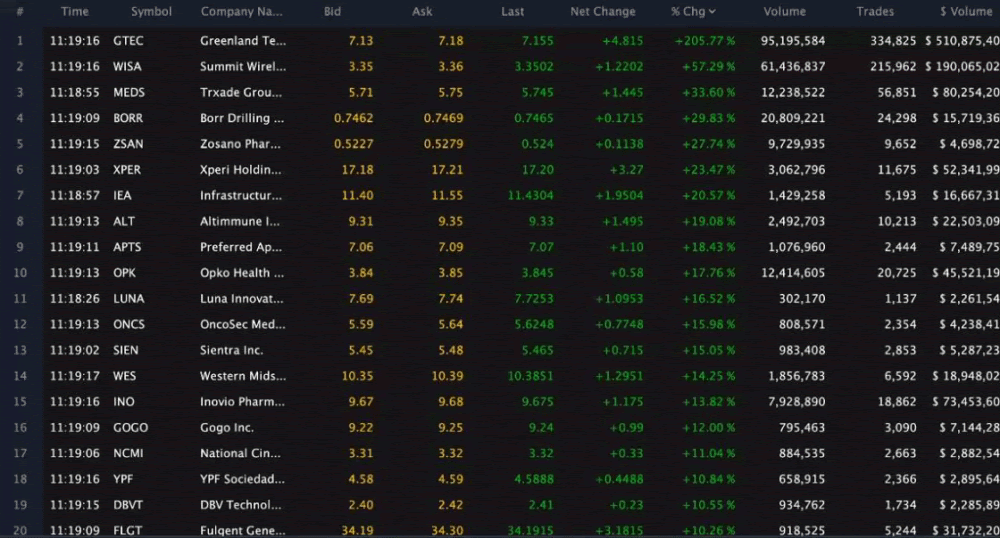
Task: Click company name Gogo Inc.
Action: point(226,428)
